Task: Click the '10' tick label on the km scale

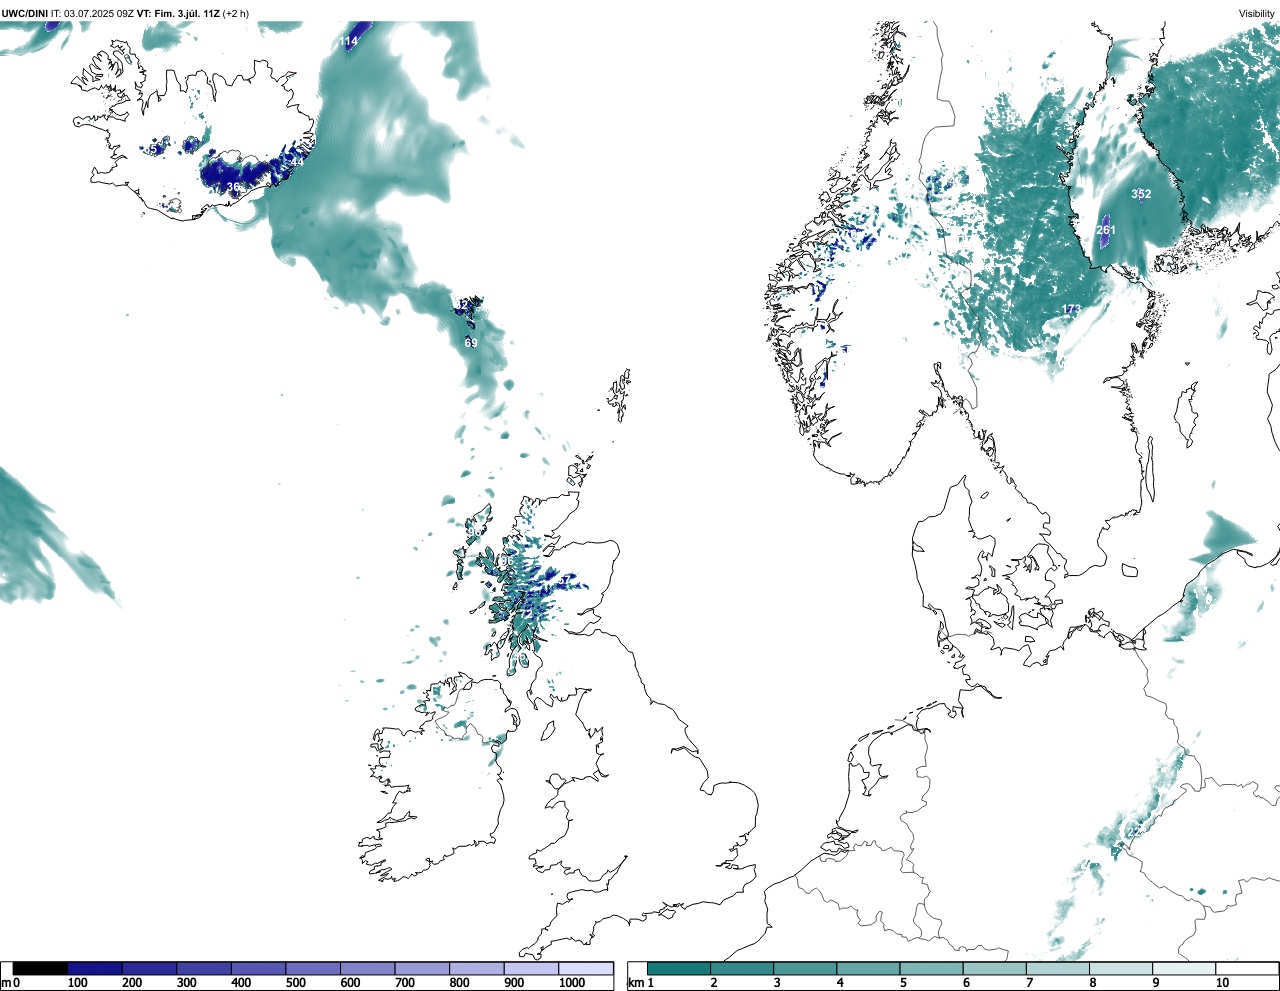Action: coord(1222,983)
